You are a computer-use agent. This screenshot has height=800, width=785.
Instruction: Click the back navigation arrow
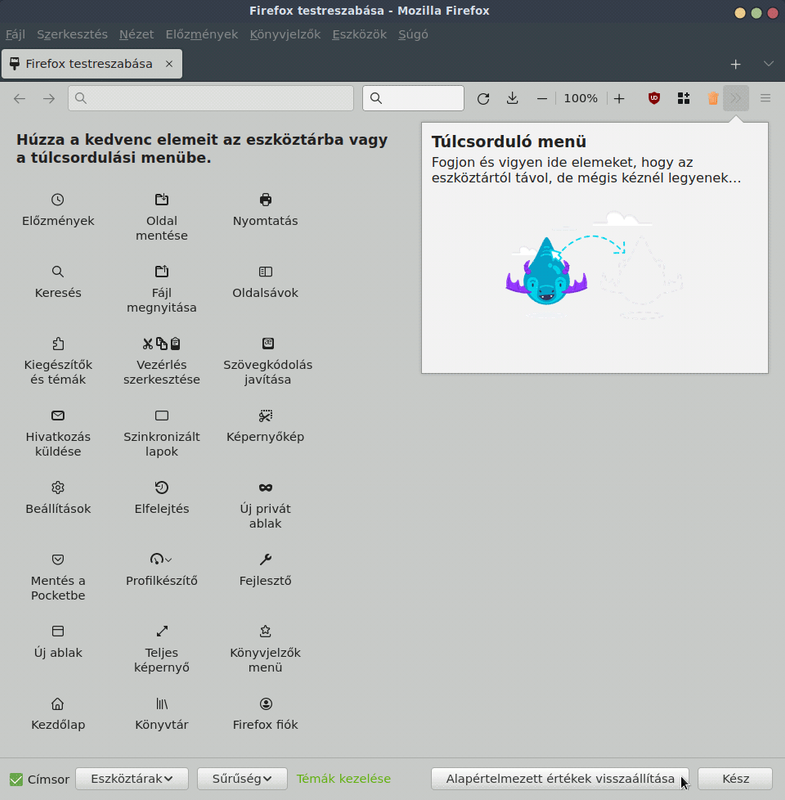(19, 98)
